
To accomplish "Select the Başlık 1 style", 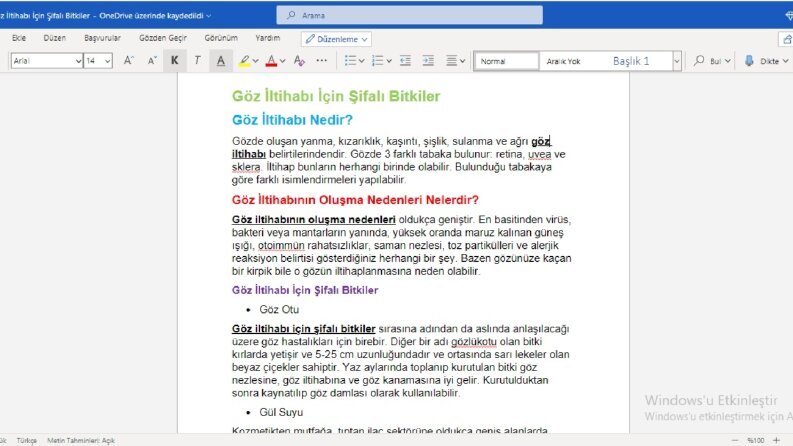I will pos(631,61).
